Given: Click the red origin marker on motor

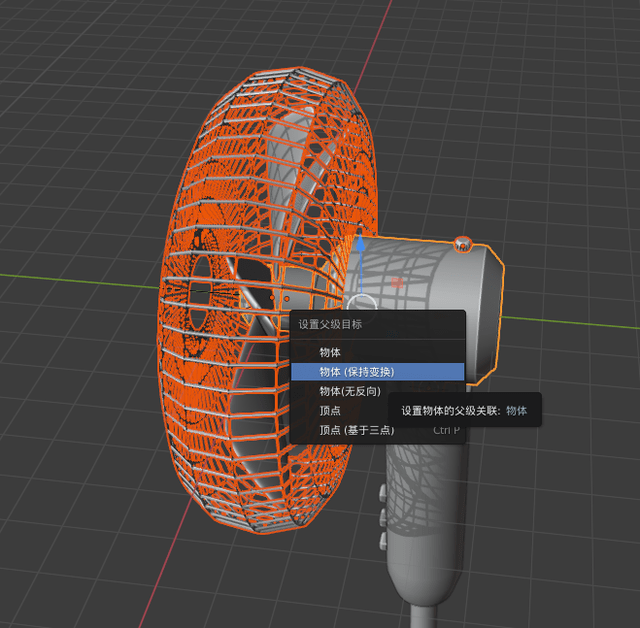Looking at the screenshot, I should click(x=398, y=283).
